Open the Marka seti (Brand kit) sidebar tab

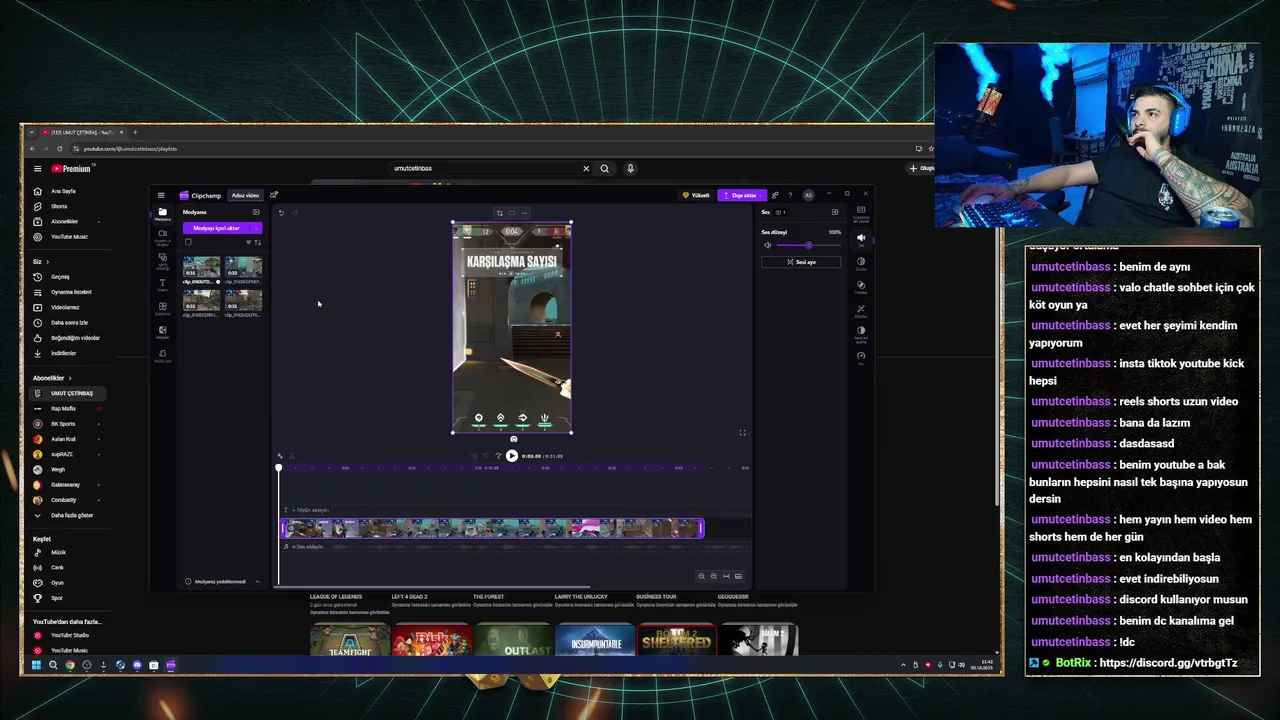[x=162, y=356]
